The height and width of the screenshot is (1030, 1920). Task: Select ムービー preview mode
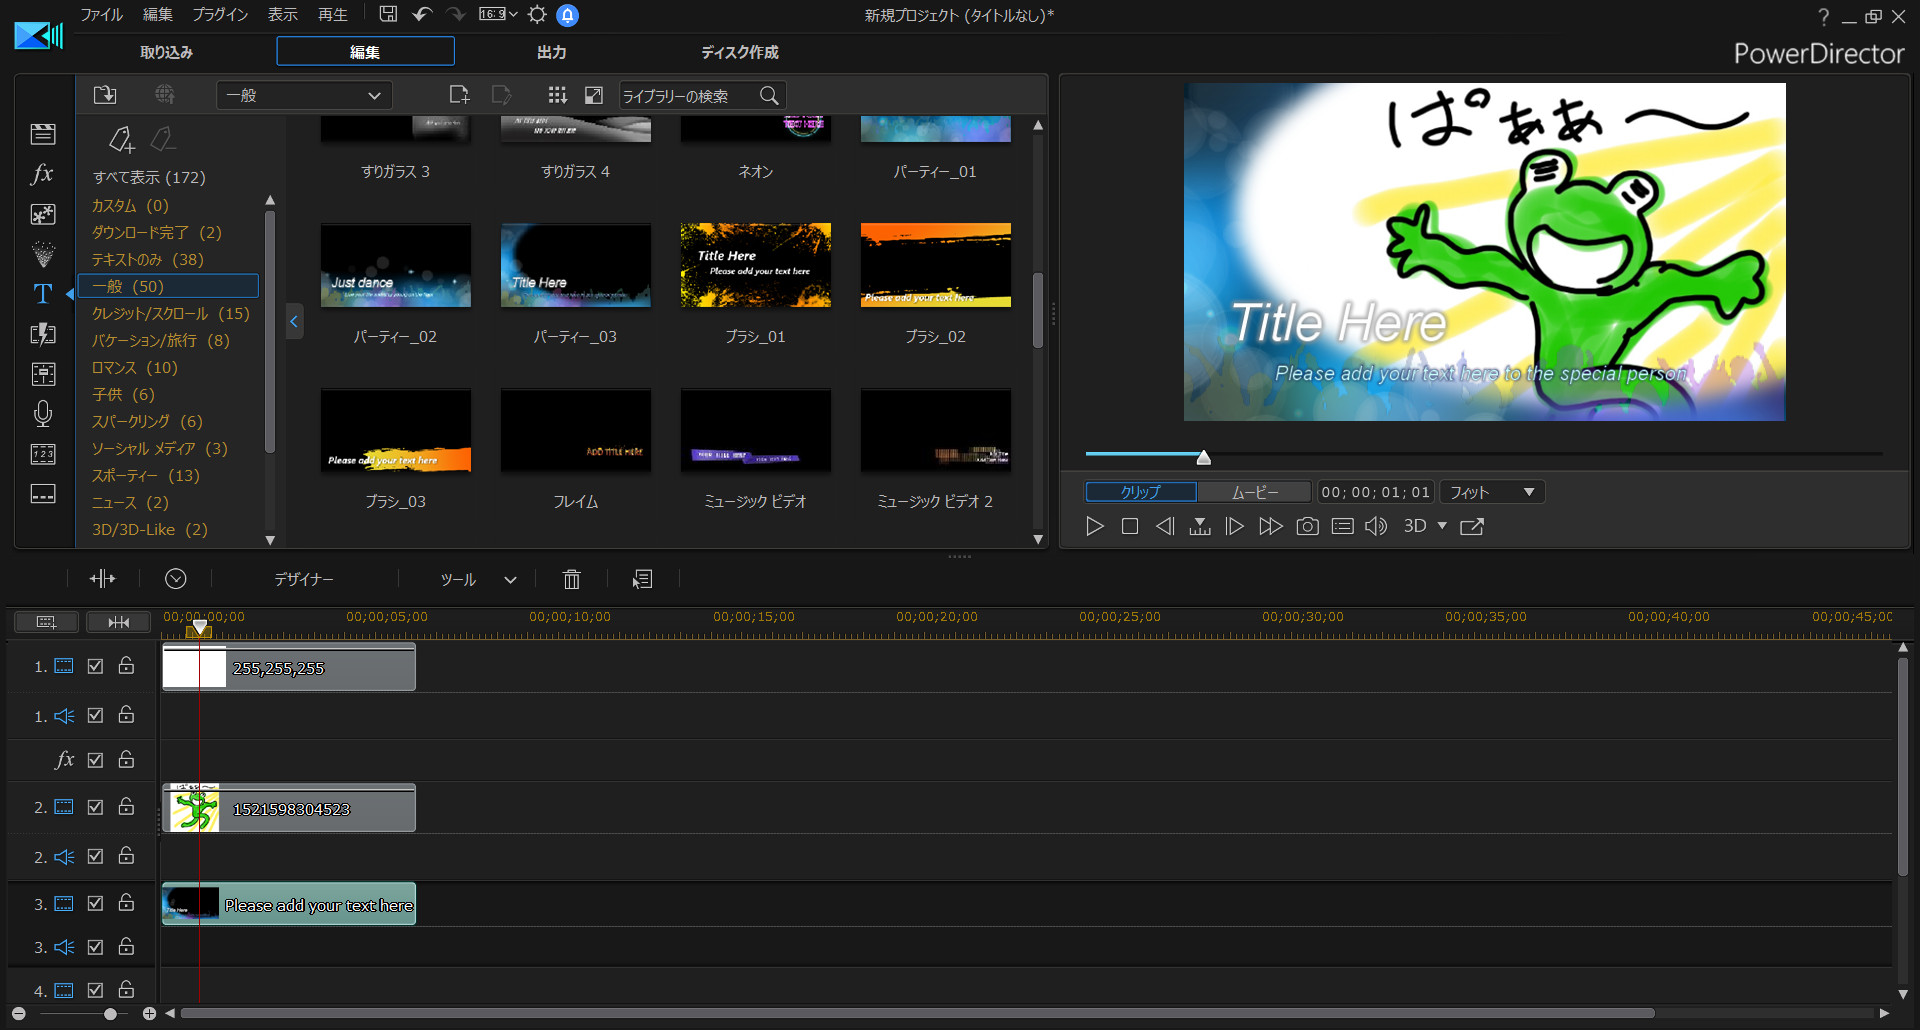1255,492
